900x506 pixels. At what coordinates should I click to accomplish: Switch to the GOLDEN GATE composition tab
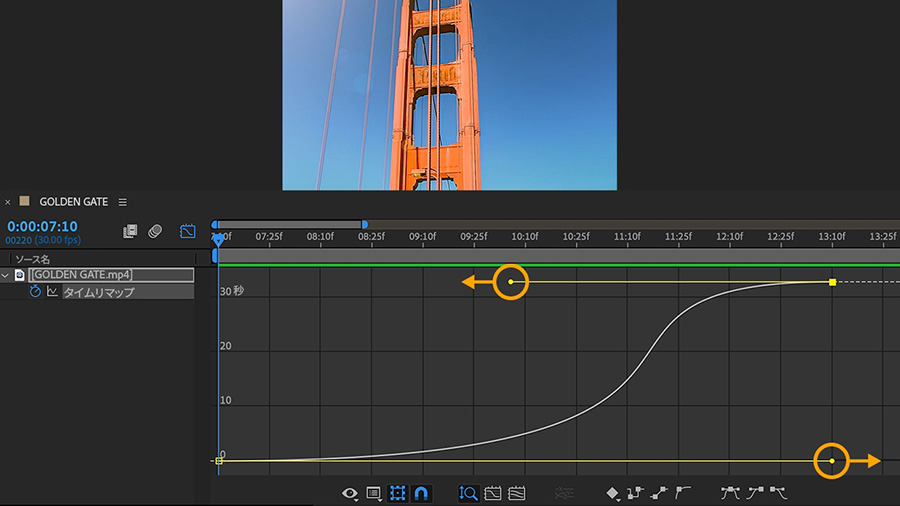pos(73,202)
